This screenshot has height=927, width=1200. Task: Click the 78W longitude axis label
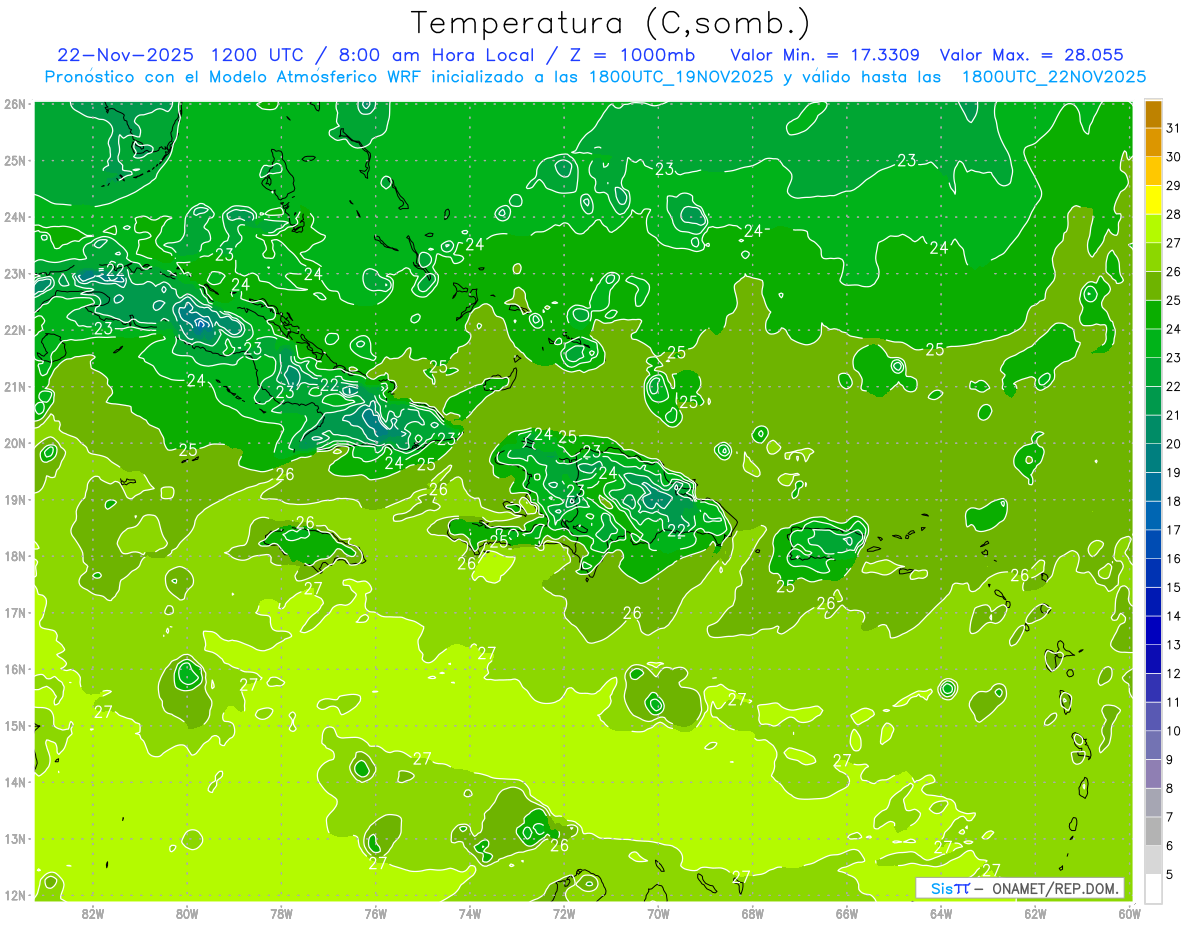(281, 912)
